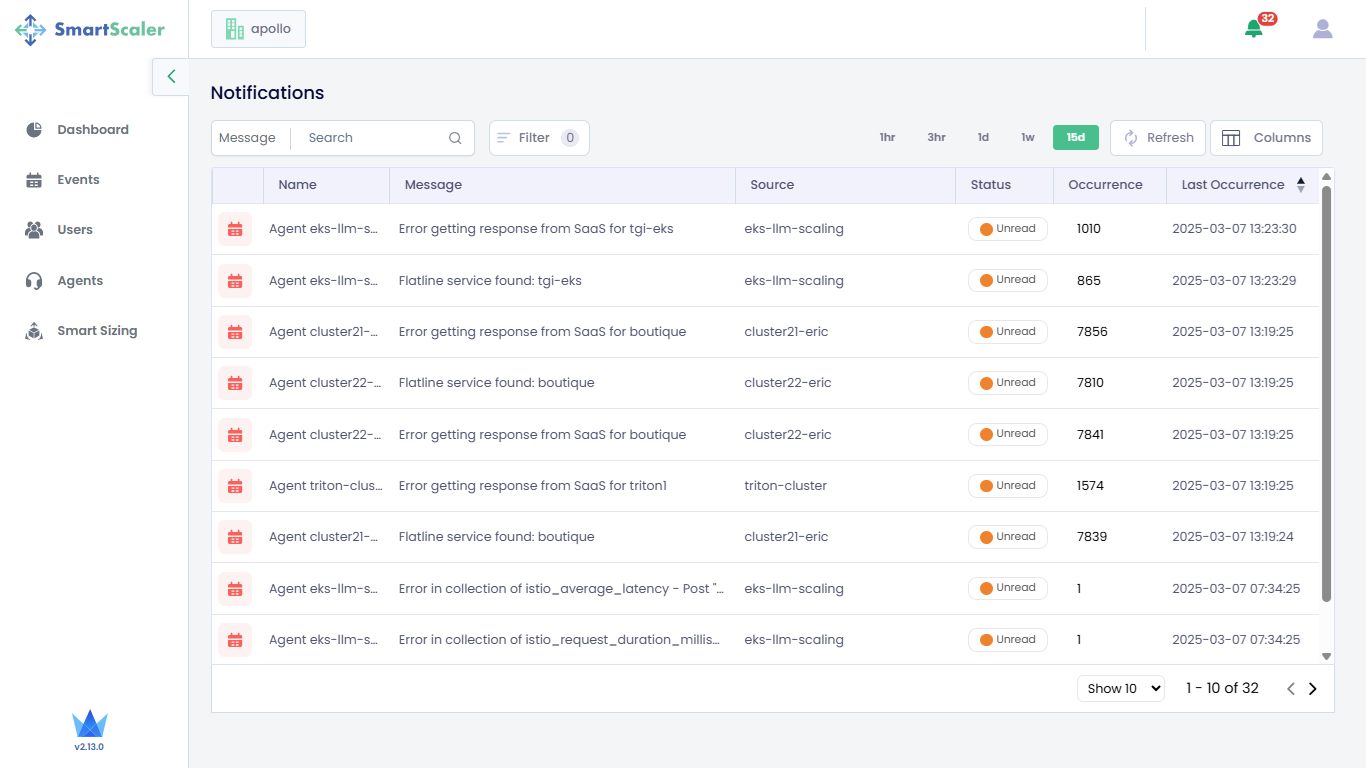Click into the Search input field
The image size is (1366, 768).
click(x=370, y=138)
